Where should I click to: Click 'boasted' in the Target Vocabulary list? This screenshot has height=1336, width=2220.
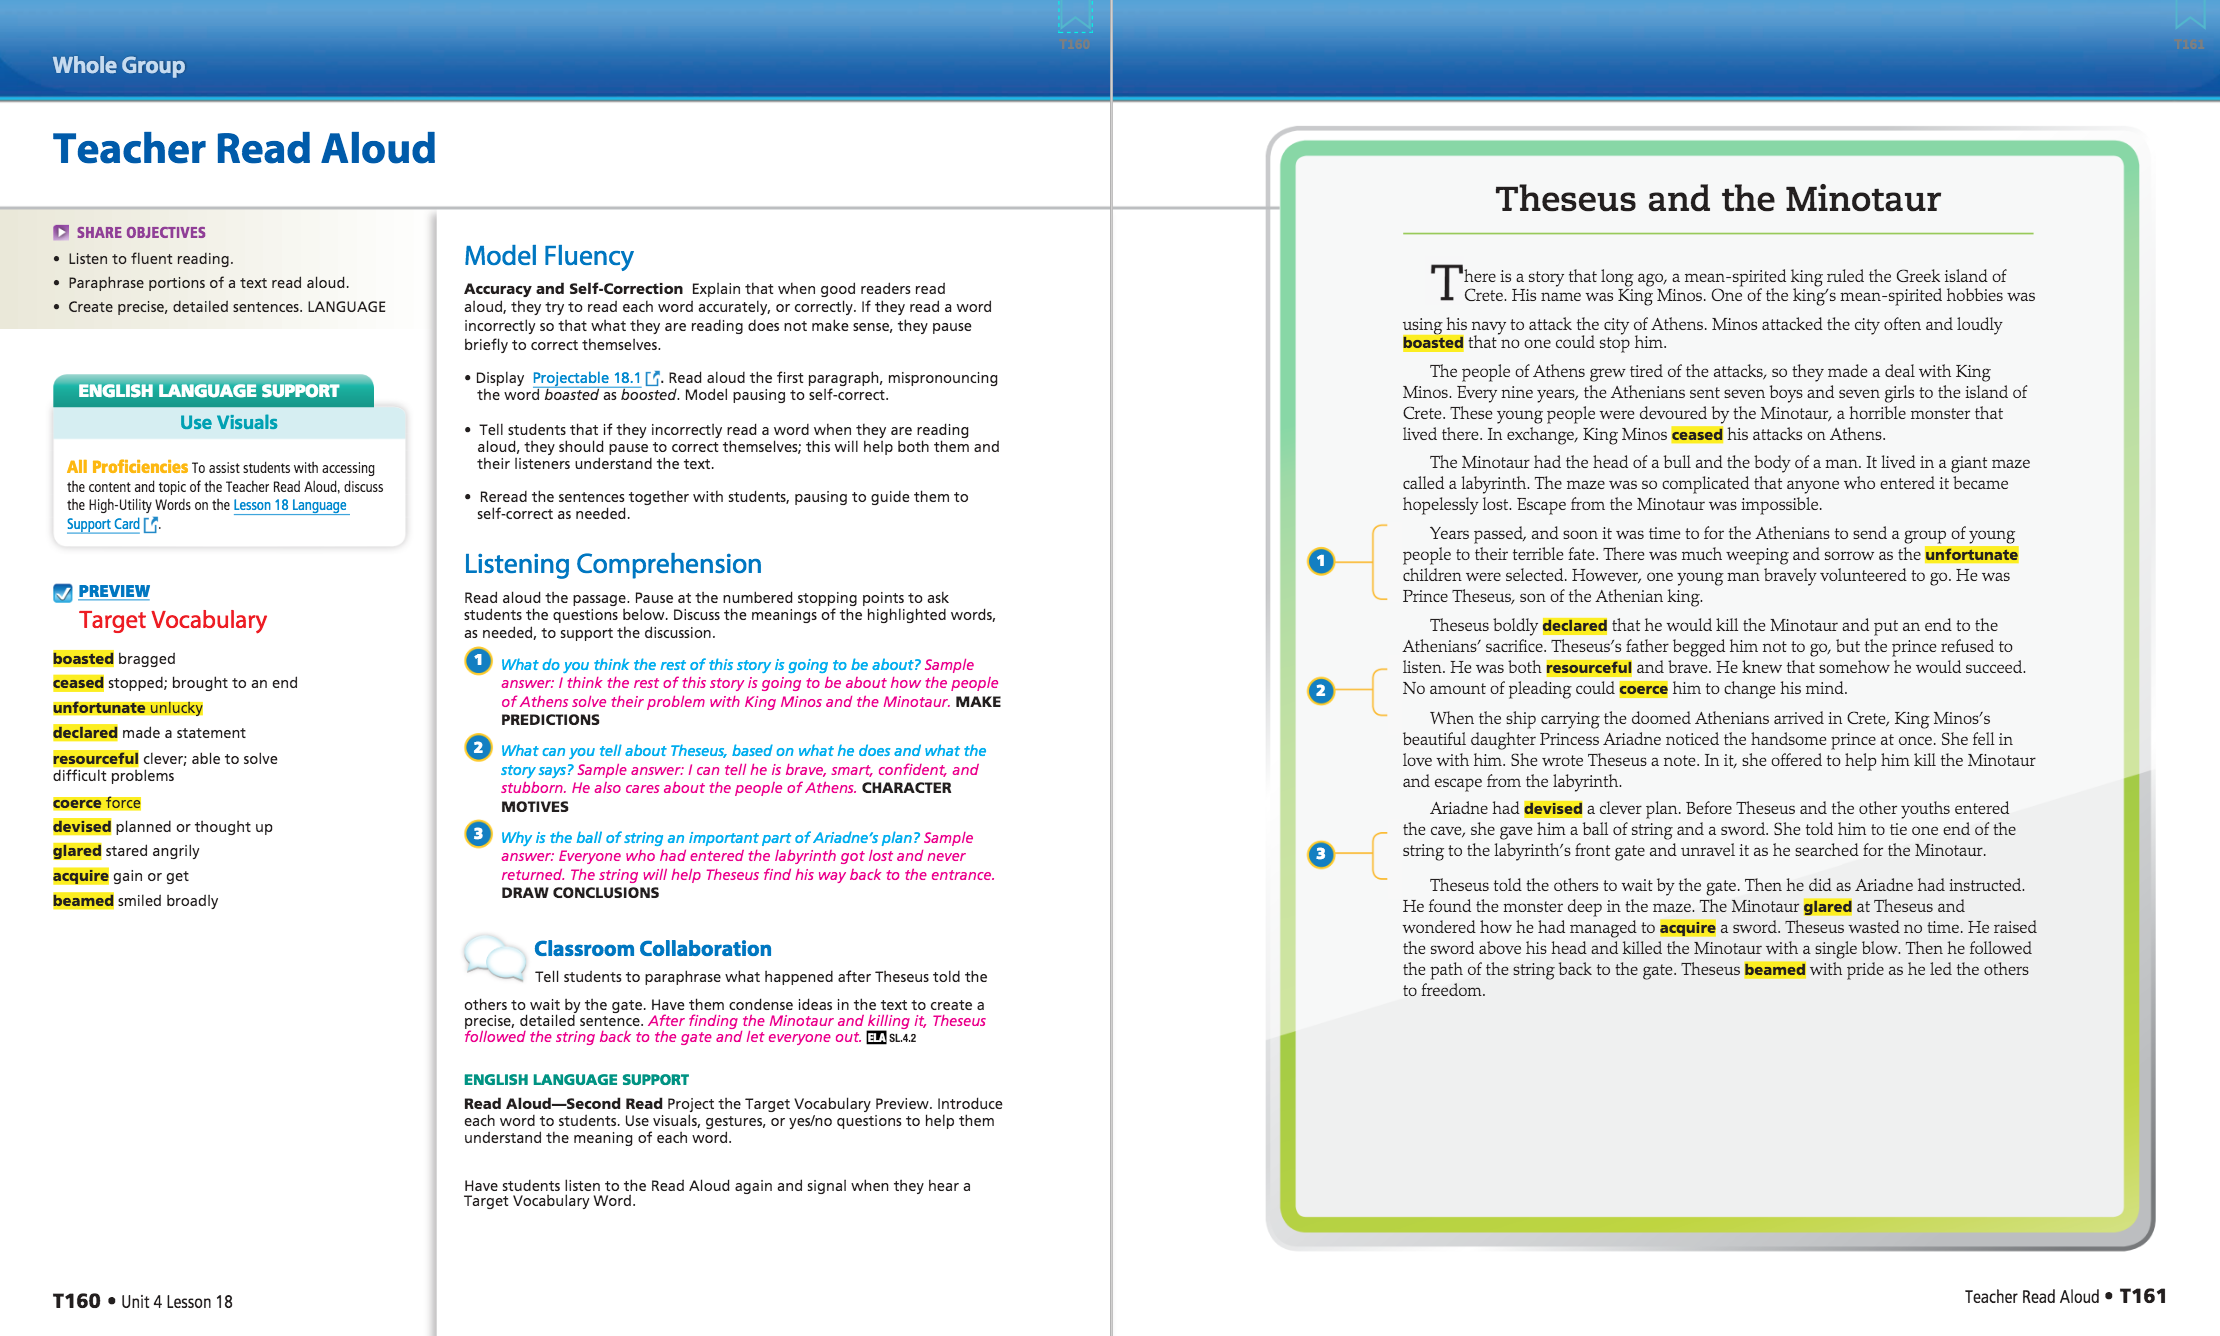(x=83, y=659)
